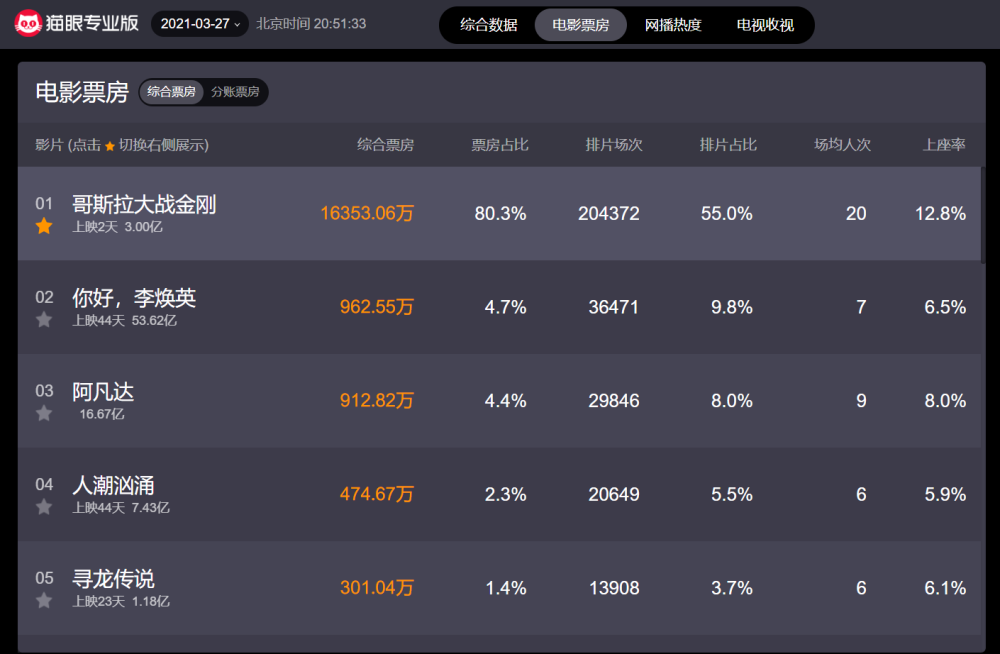Image resolution: width=1000 pixels, height=654 pixels.
Task: Click the 排片场次 column header
Action: tap(617, 144)
